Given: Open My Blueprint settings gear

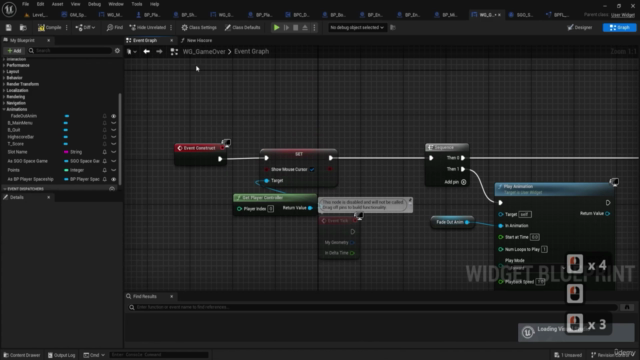Looking at the screenshot, I should click(118, 51).
